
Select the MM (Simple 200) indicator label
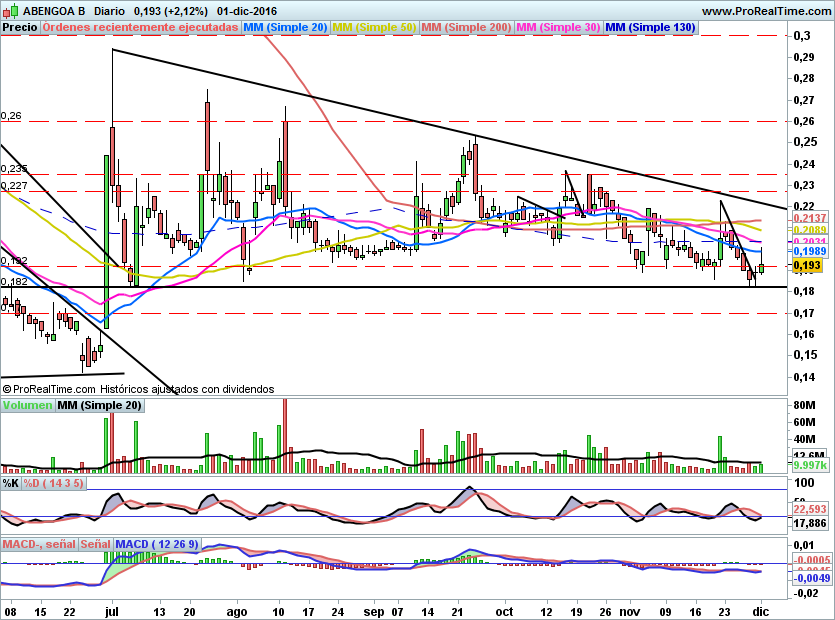pos(466,27)
